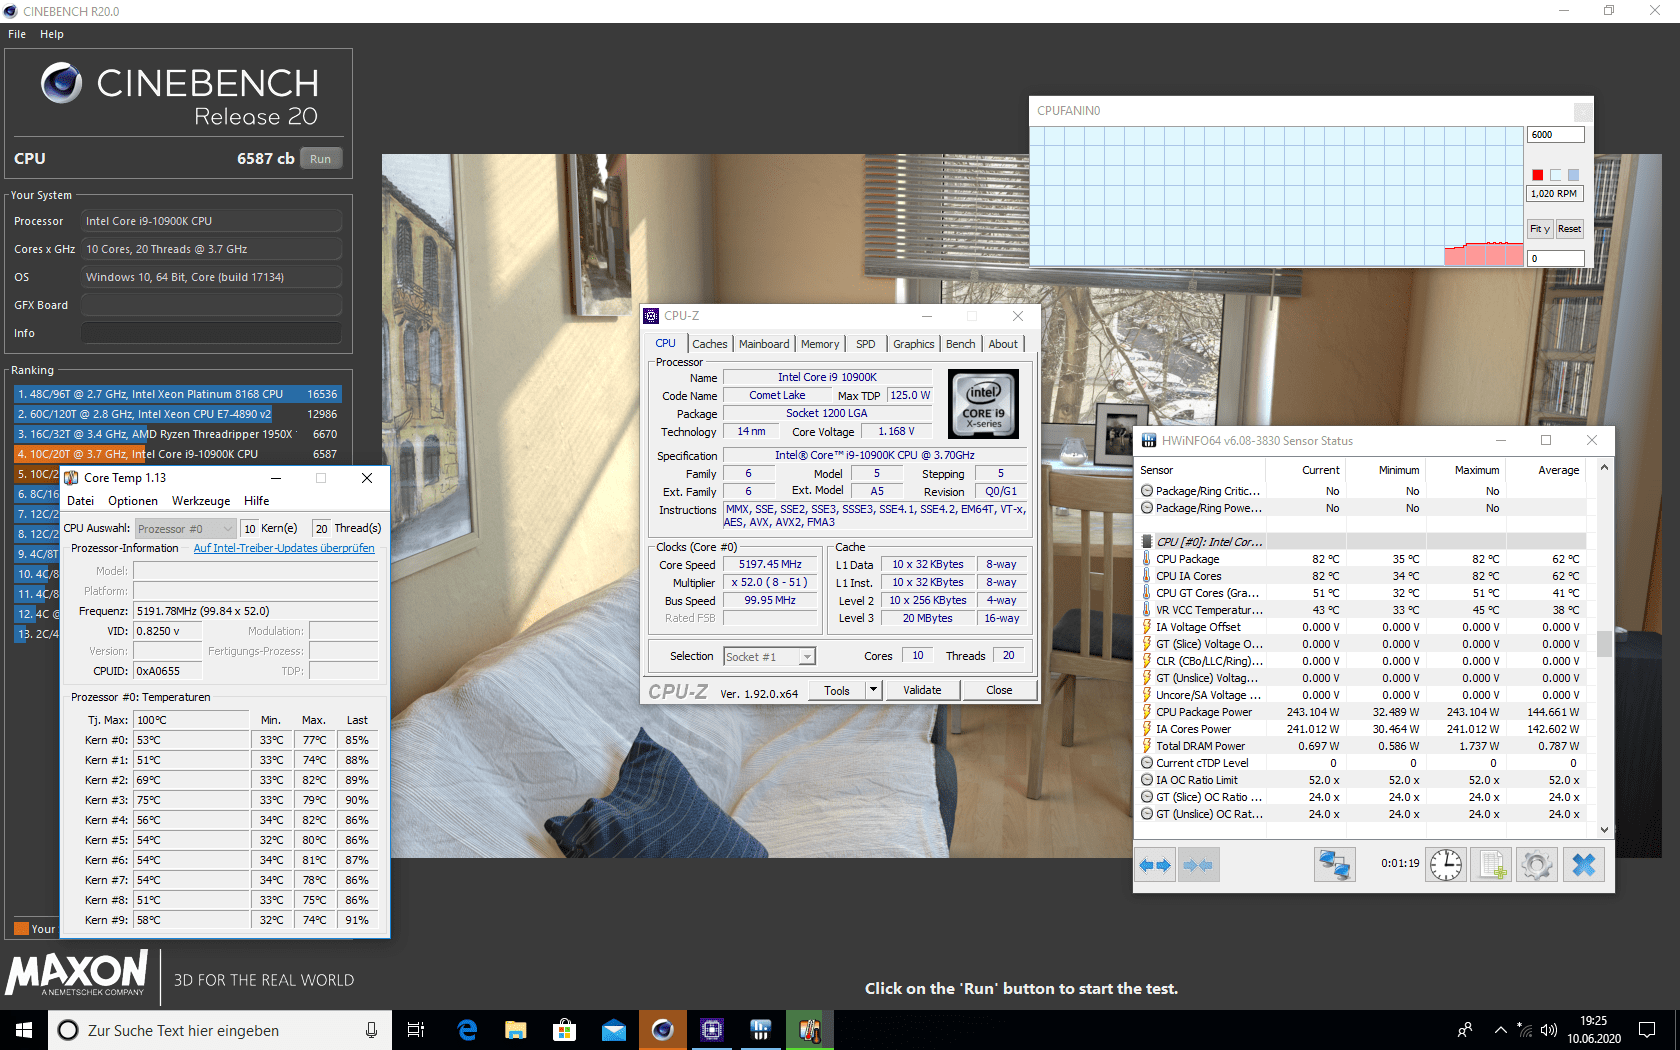Select the Xeon Platinum 8168 ranking row
Screen dimensions: 1680x1050
pos(178,394)
